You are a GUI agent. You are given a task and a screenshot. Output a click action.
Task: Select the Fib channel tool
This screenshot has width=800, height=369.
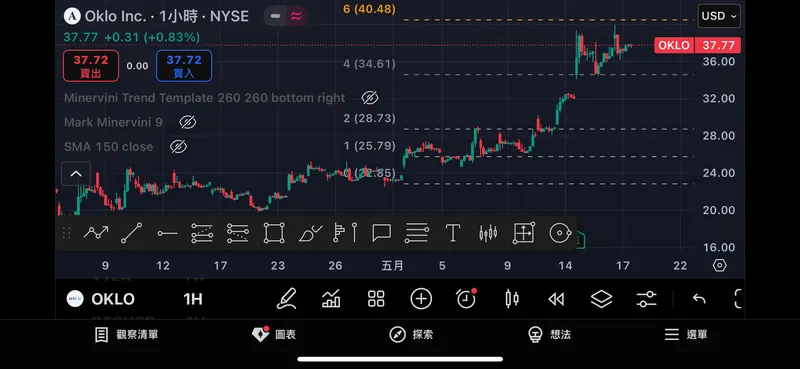pos(202,233)
